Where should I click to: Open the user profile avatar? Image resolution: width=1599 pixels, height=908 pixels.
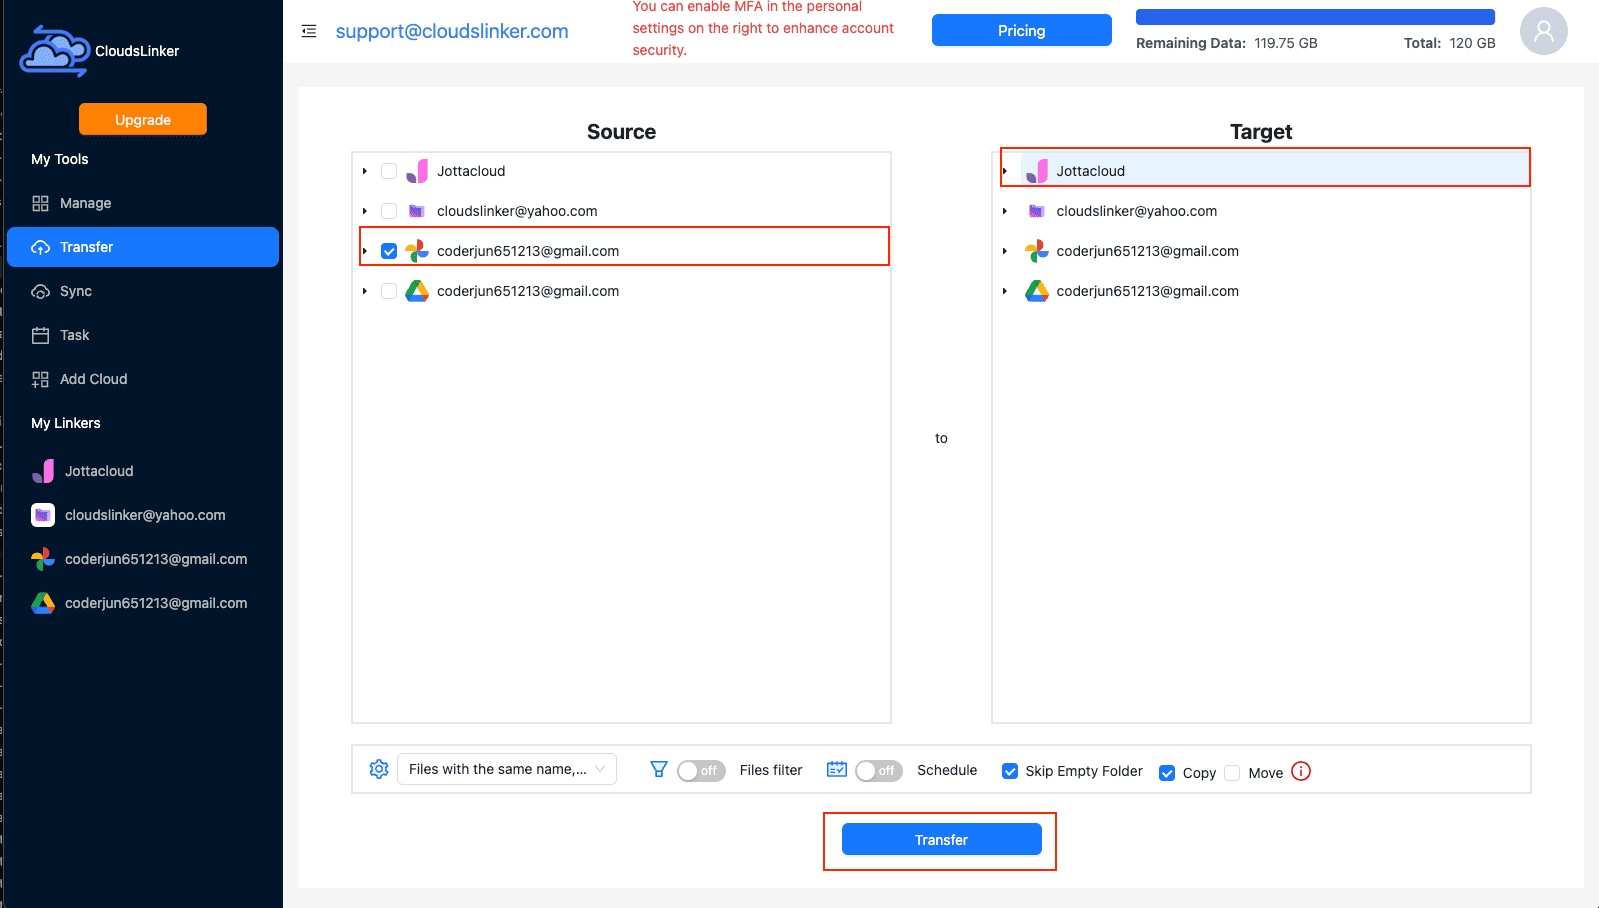tap(1543, 31)
